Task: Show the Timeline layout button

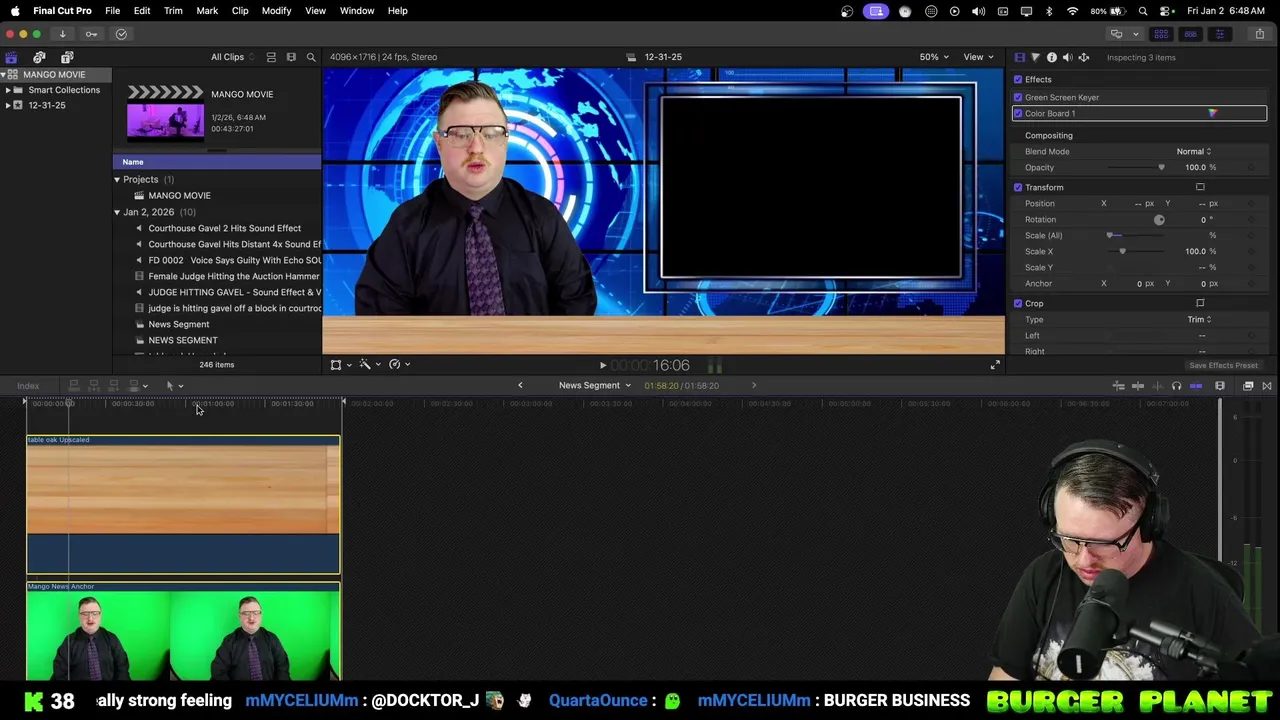Action: (x=1190, y=34)
